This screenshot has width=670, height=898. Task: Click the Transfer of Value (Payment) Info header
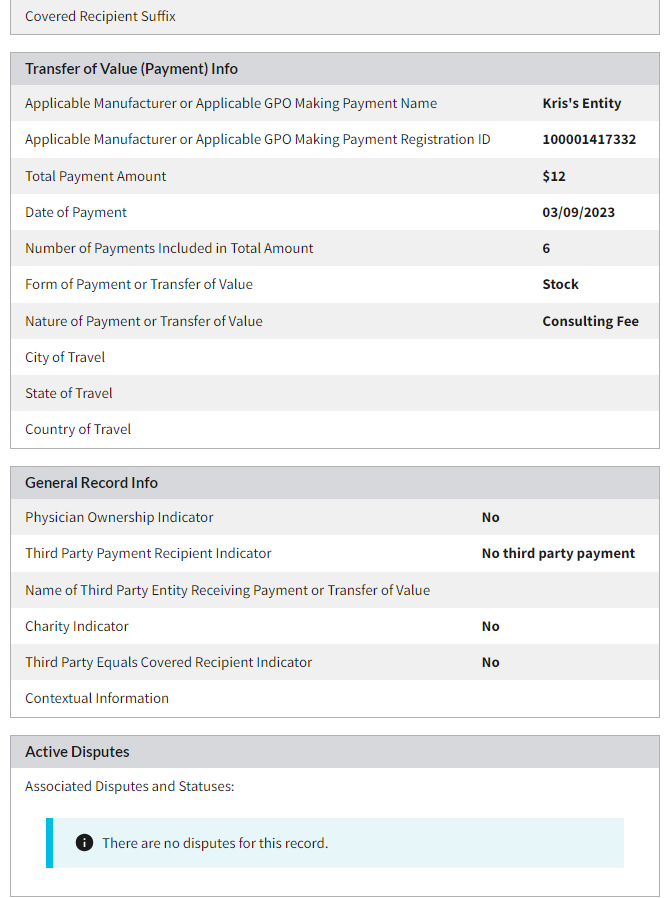(x=131, y=69)
